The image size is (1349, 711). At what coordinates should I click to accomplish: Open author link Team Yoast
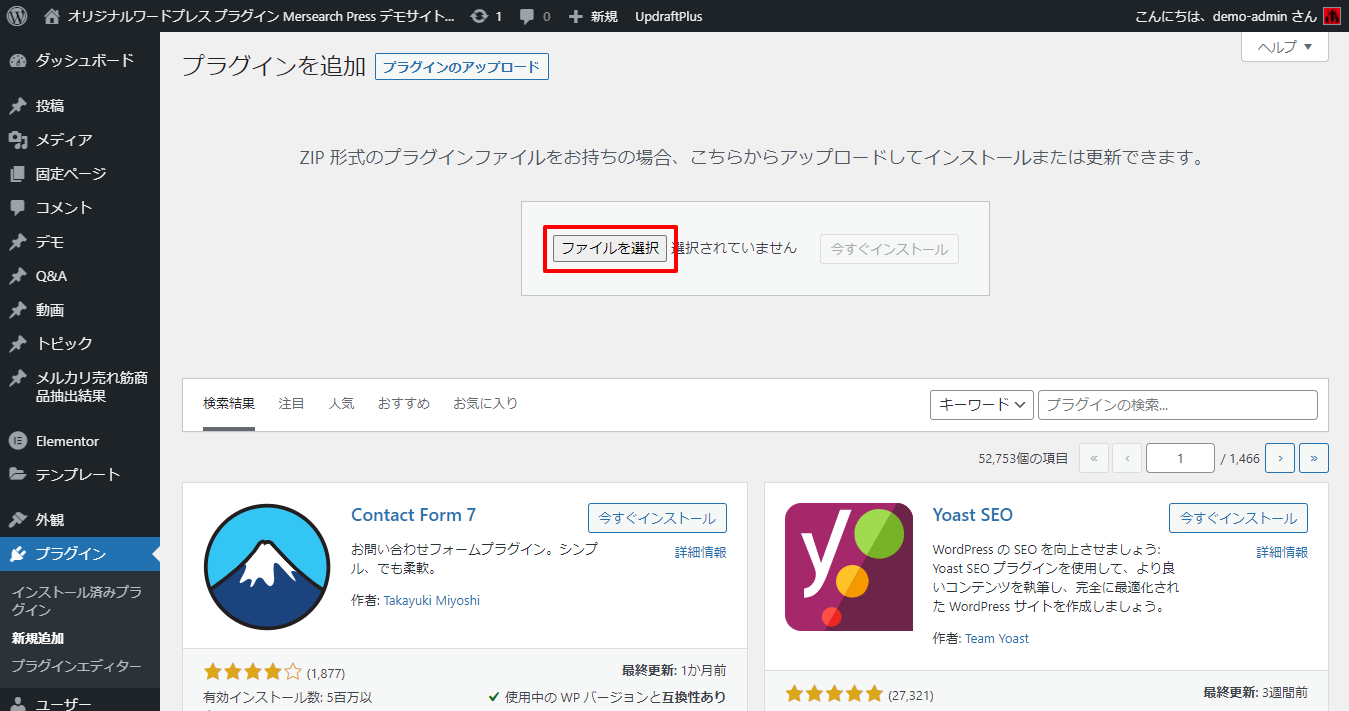(997, 638)
